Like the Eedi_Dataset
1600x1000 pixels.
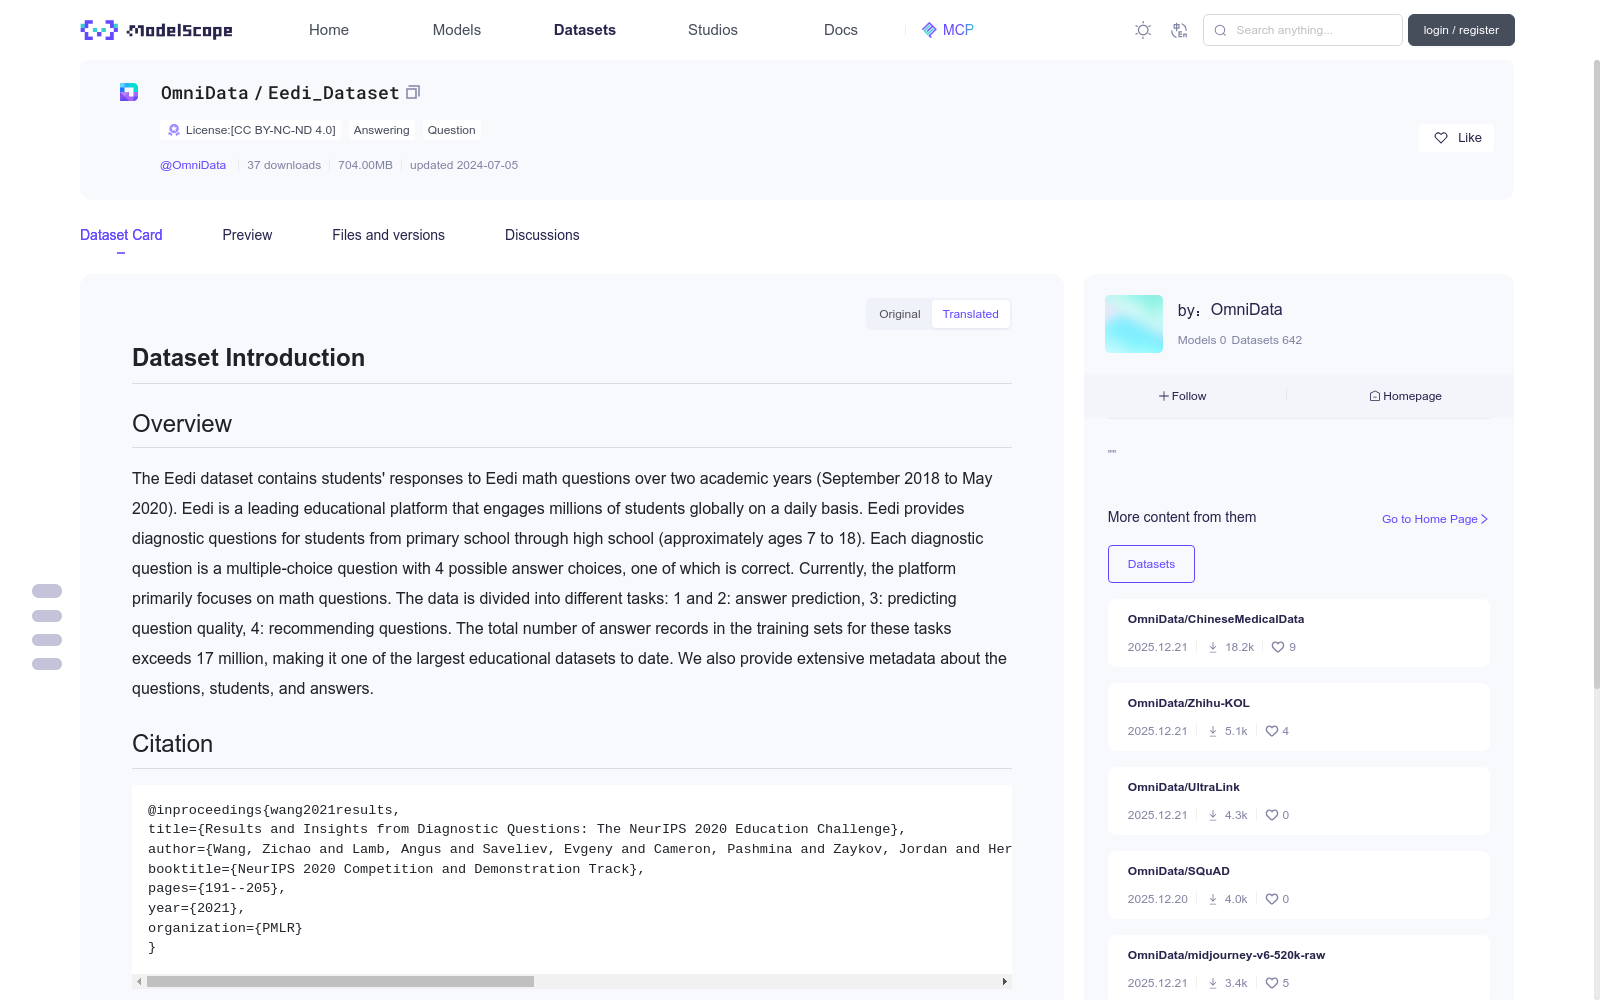pyautogui.click(x=1456, y=138)
